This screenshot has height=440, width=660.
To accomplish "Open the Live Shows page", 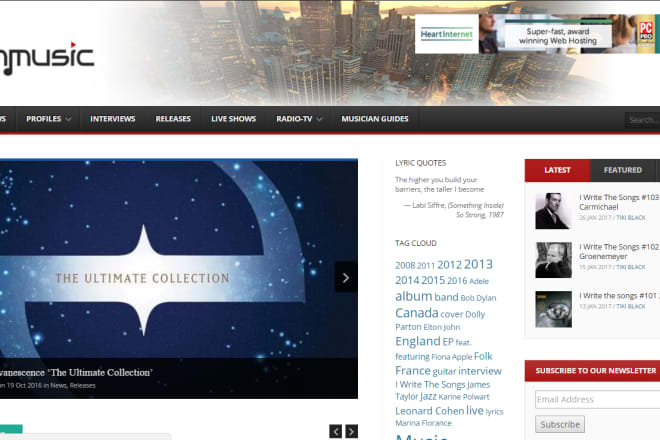I will point(233,119).
